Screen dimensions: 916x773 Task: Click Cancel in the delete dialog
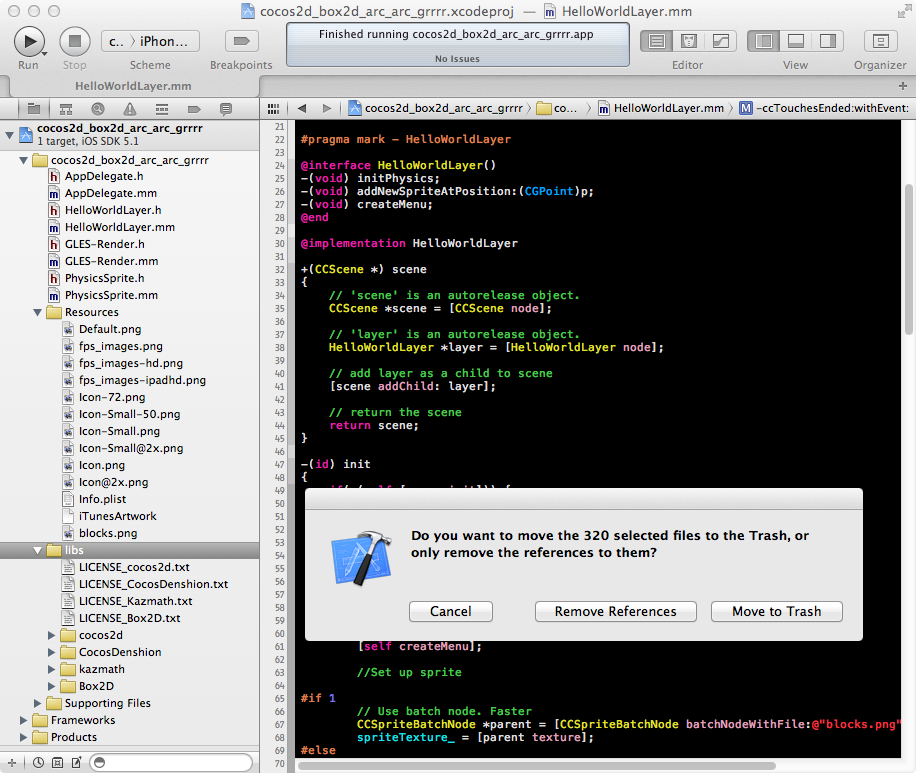point(450,611)
